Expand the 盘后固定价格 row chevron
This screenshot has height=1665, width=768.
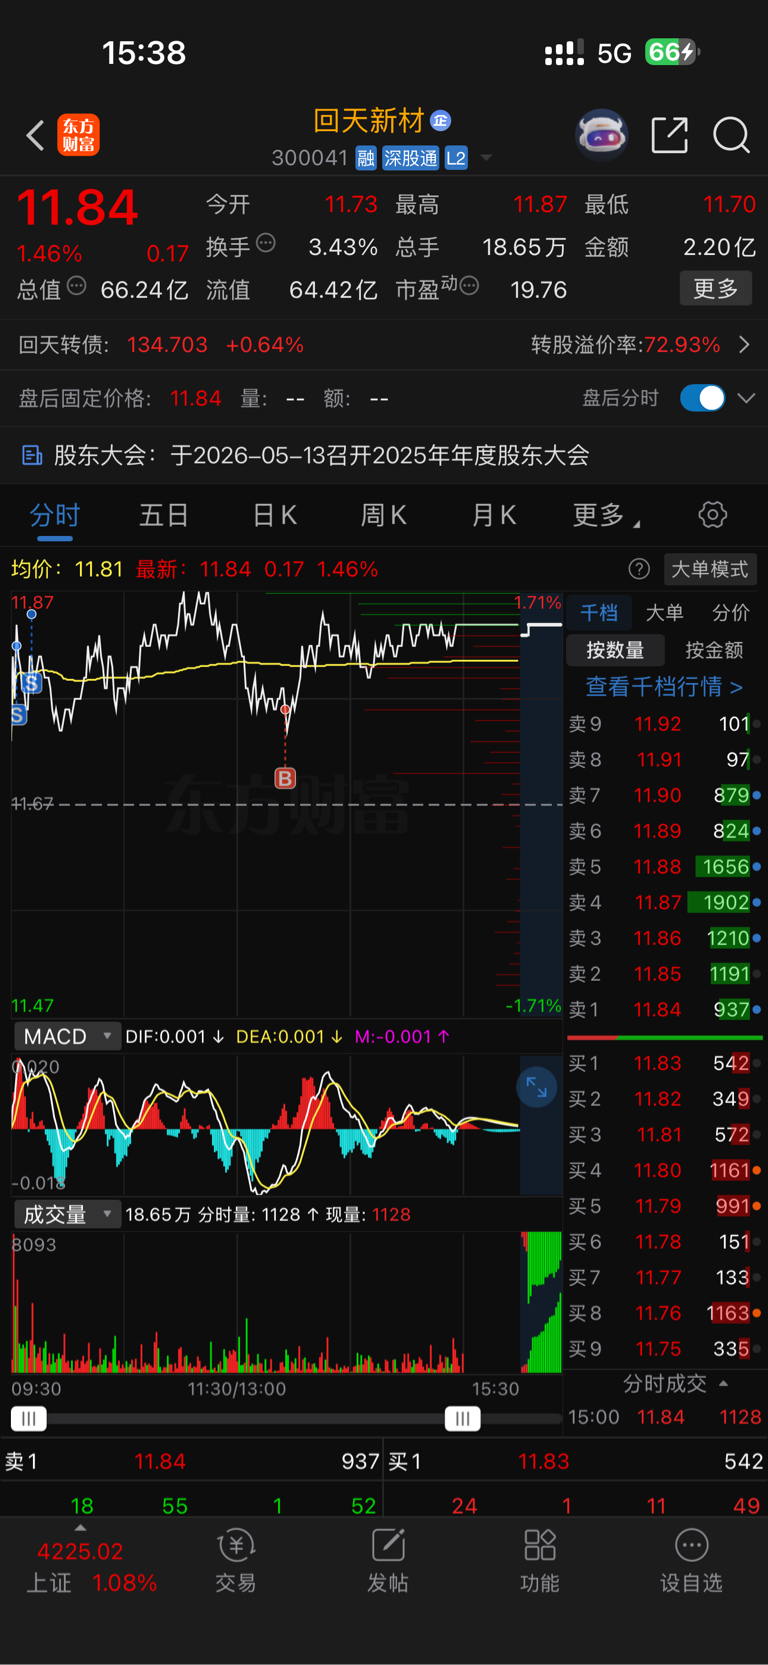pos(746,398)
